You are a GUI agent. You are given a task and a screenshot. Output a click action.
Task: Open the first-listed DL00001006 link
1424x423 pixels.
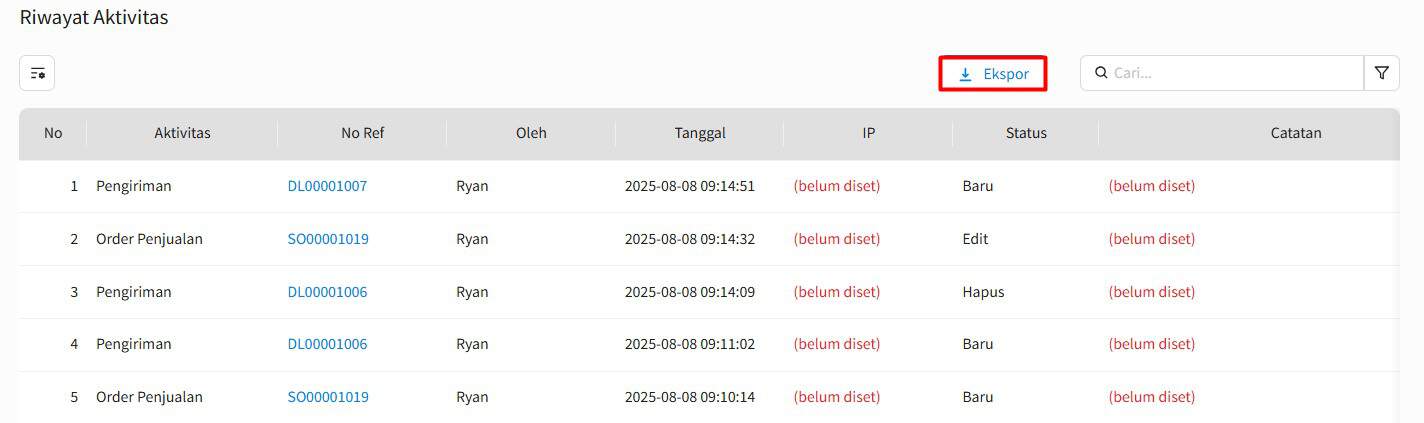pos(327,292)
